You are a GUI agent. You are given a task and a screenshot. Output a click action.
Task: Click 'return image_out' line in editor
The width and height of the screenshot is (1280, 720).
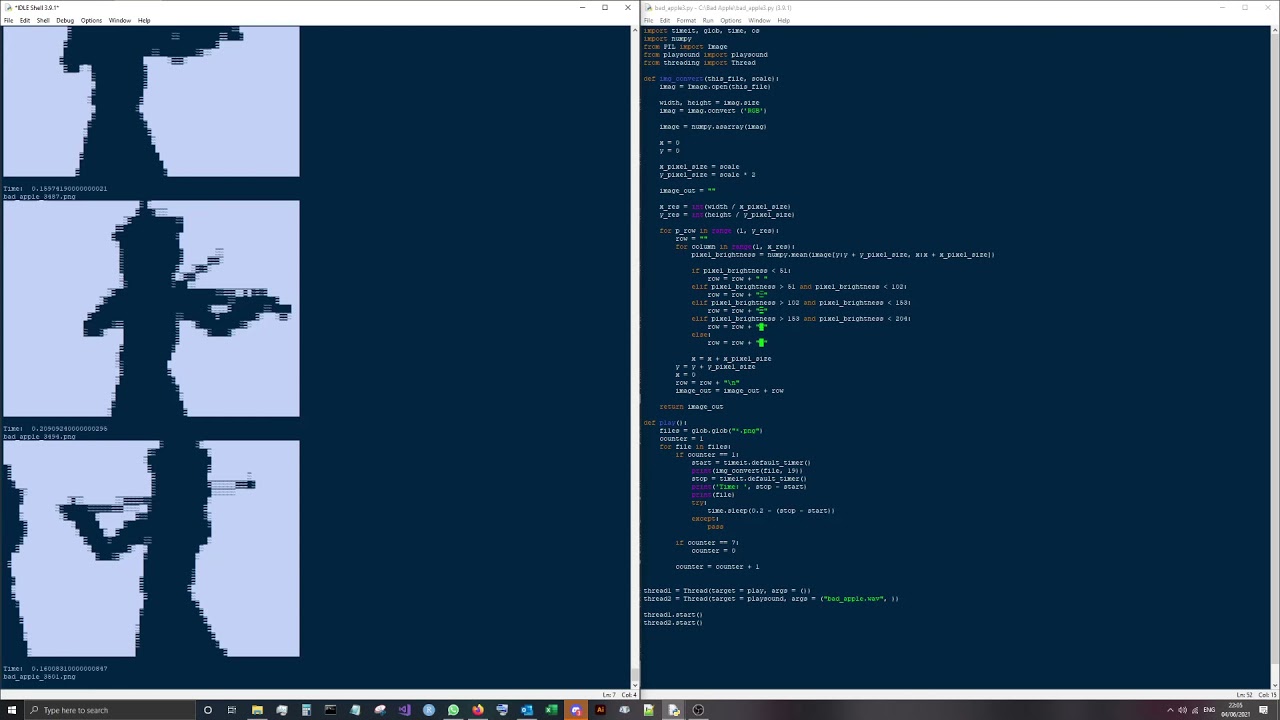691,407
